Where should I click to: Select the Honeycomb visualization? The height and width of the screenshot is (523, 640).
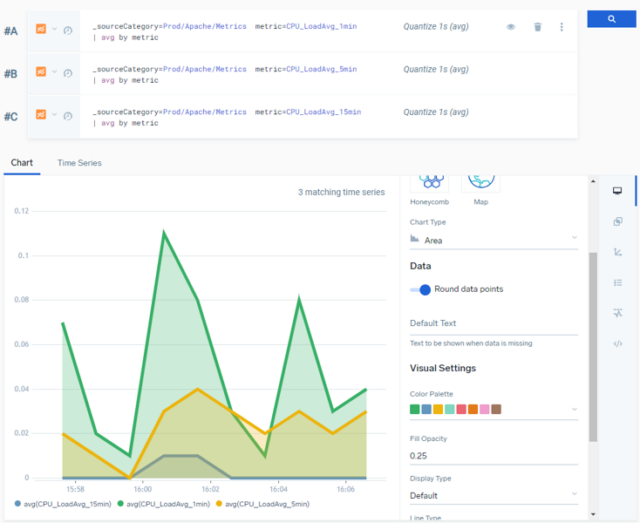[429, 191]
